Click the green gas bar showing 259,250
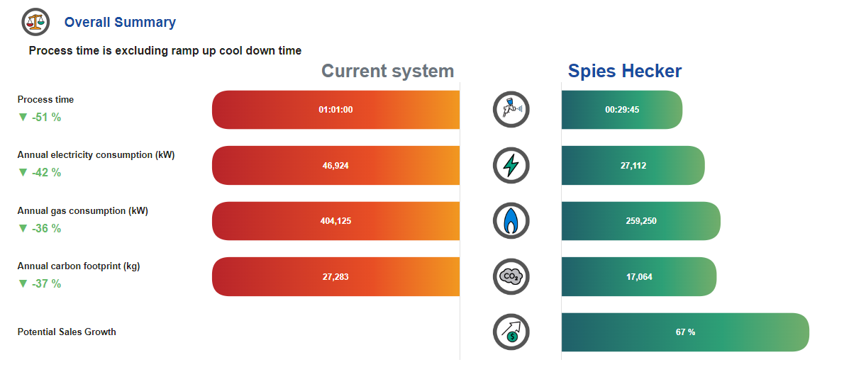 tap(641, 221)
